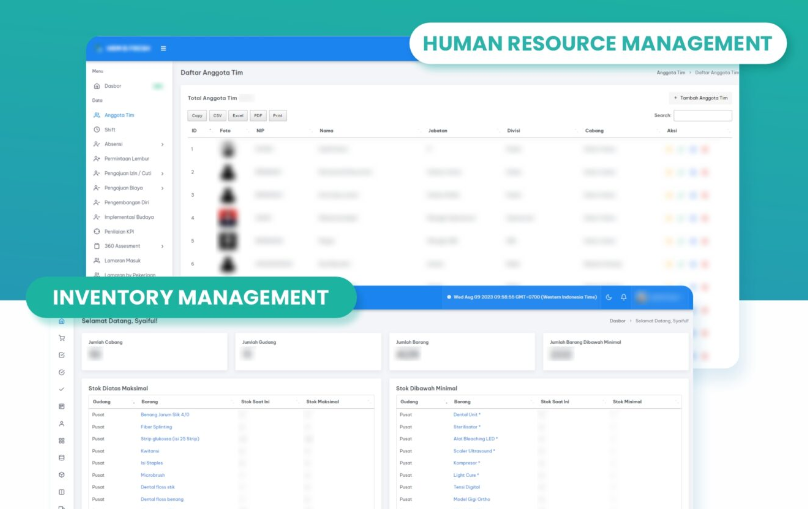Click the first team member photo thumbnail
The height and width of the screenshot is (509, 808).
pyautogui.click(x=229, y=149)
